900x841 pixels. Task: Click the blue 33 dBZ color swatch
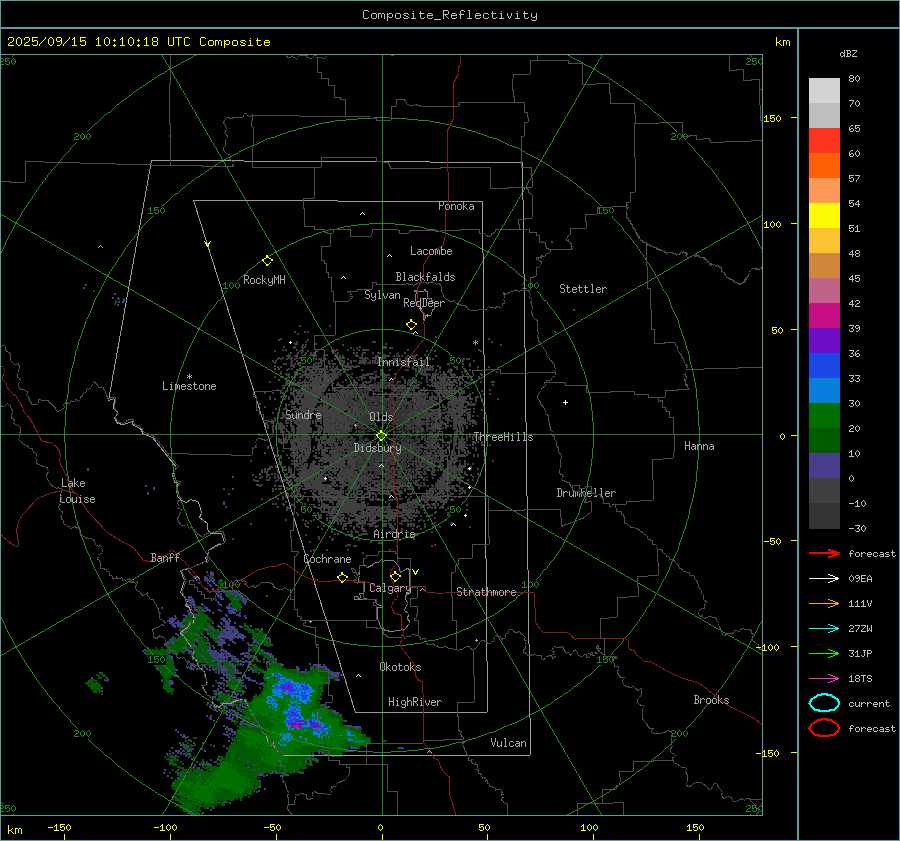tap(824, 366)
